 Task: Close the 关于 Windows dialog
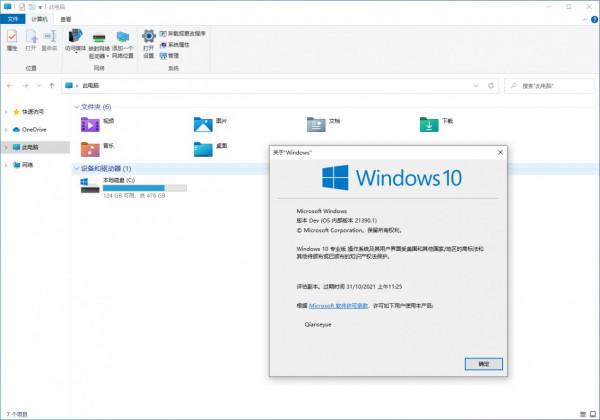click(500, 152)
